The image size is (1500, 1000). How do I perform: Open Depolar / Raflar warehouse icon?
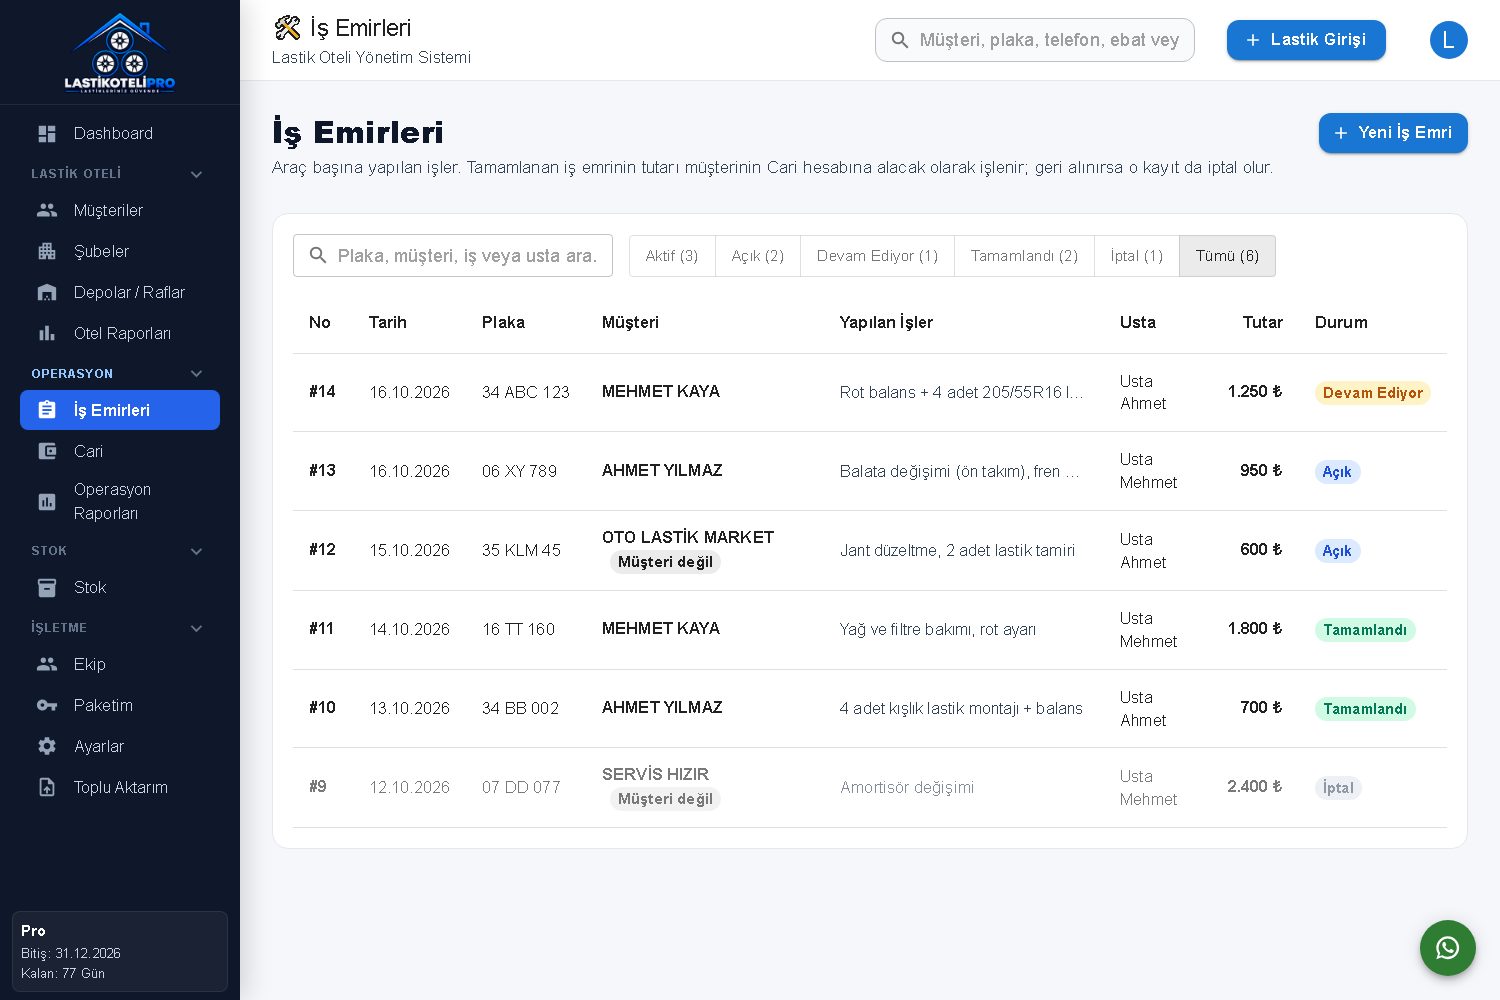pyautogui.click(x=47, y=292)
